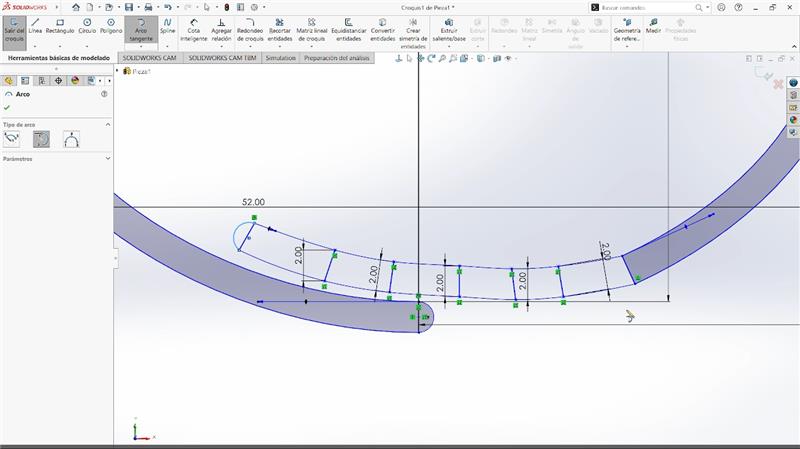
Task: Open the DisplayManager color ball tab
Action: 75,81
